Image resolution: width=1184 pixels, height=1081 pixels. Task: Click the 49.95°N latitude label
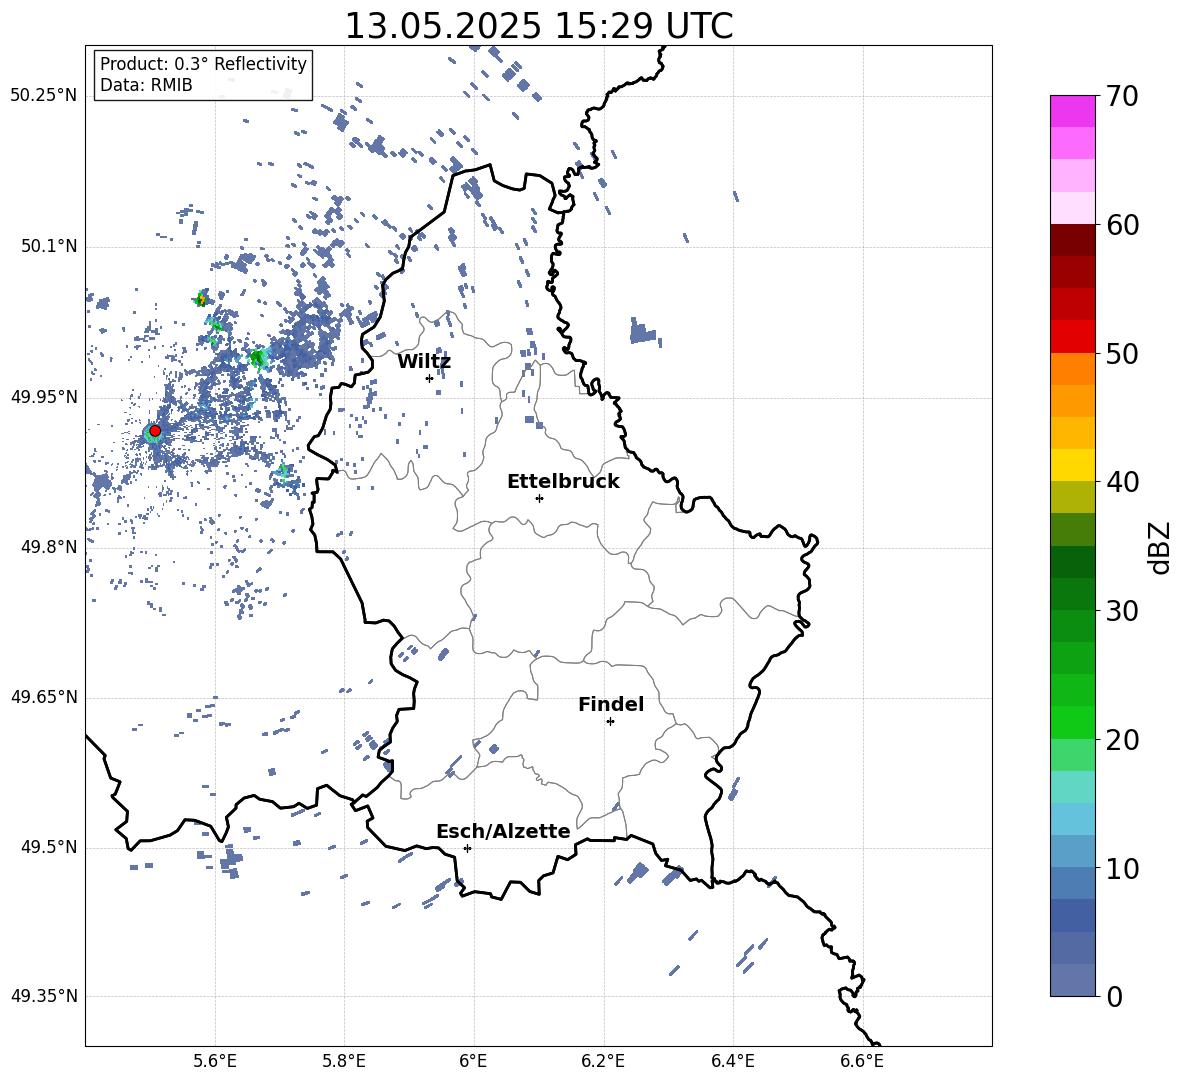[x=44, y=397]
